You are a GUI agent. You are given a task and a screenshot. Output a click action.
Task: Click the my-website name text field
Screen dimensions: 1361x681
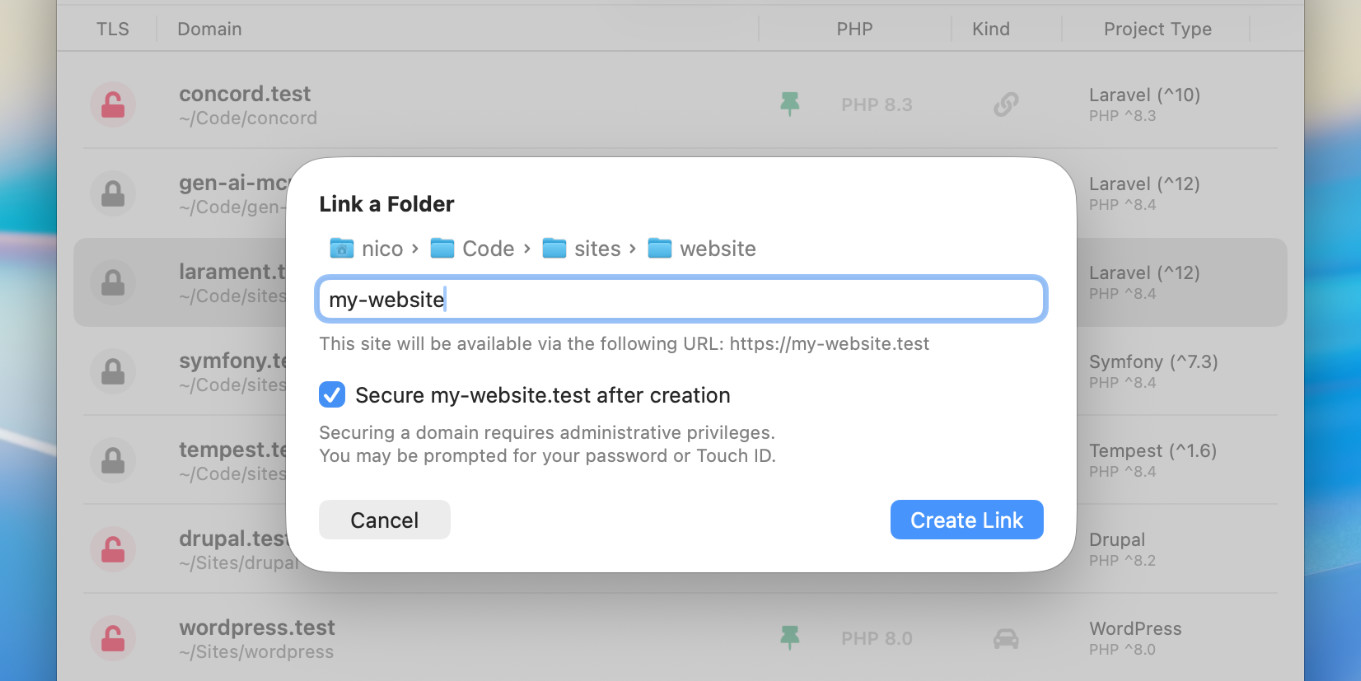[x=681, y=300]
